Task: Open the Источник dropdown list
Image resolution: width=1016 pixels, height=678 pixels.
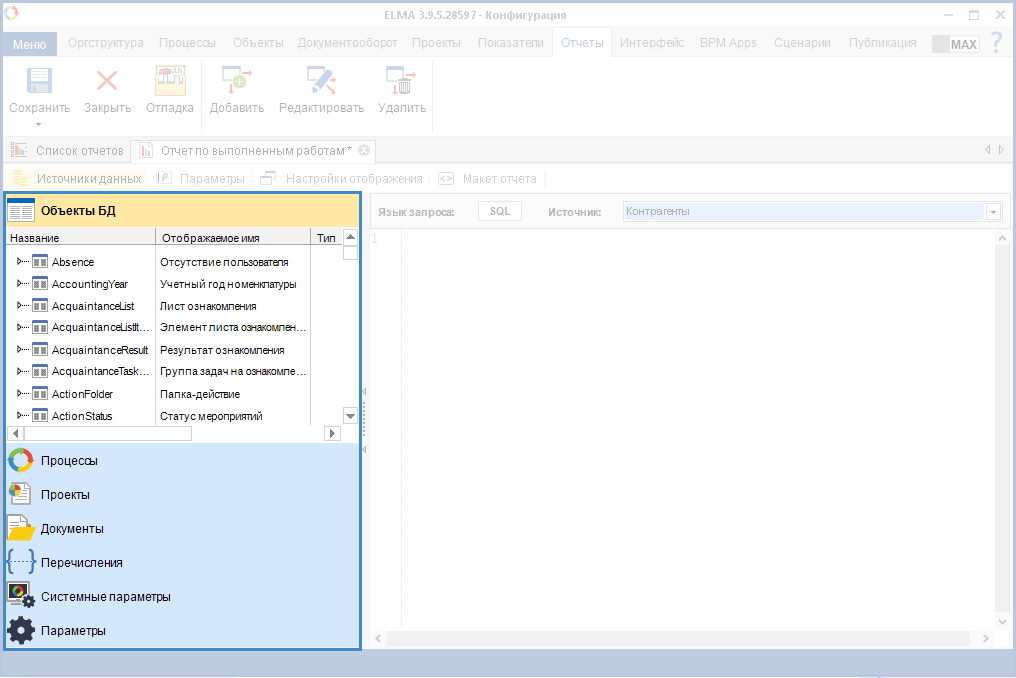Action: 993,212
